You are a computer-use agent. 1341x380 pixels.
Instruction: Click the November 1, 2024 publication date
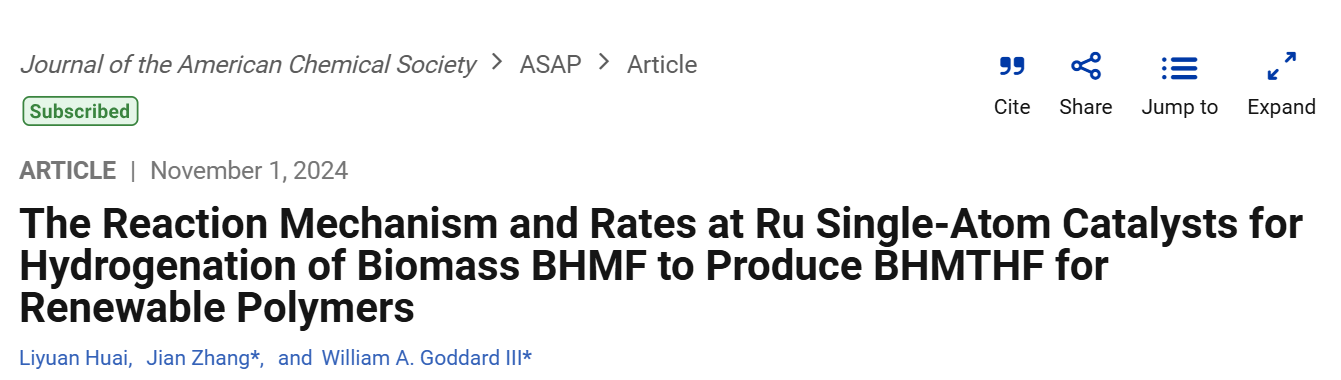click(x=249, y=171)
